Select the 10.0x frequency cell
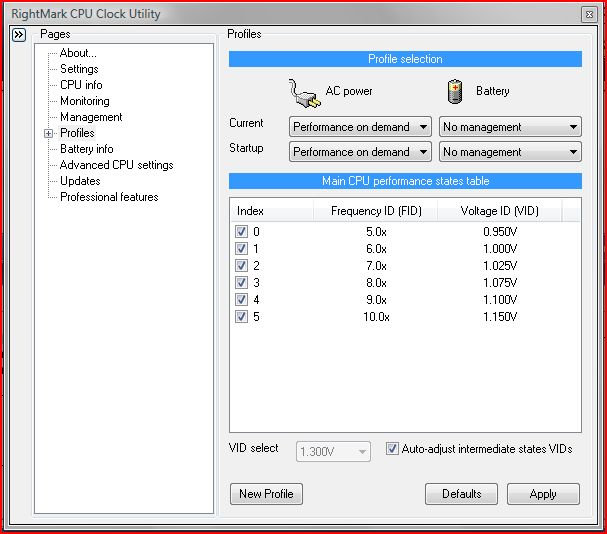This screenshot has height=534, width=607. click(376, 317)
